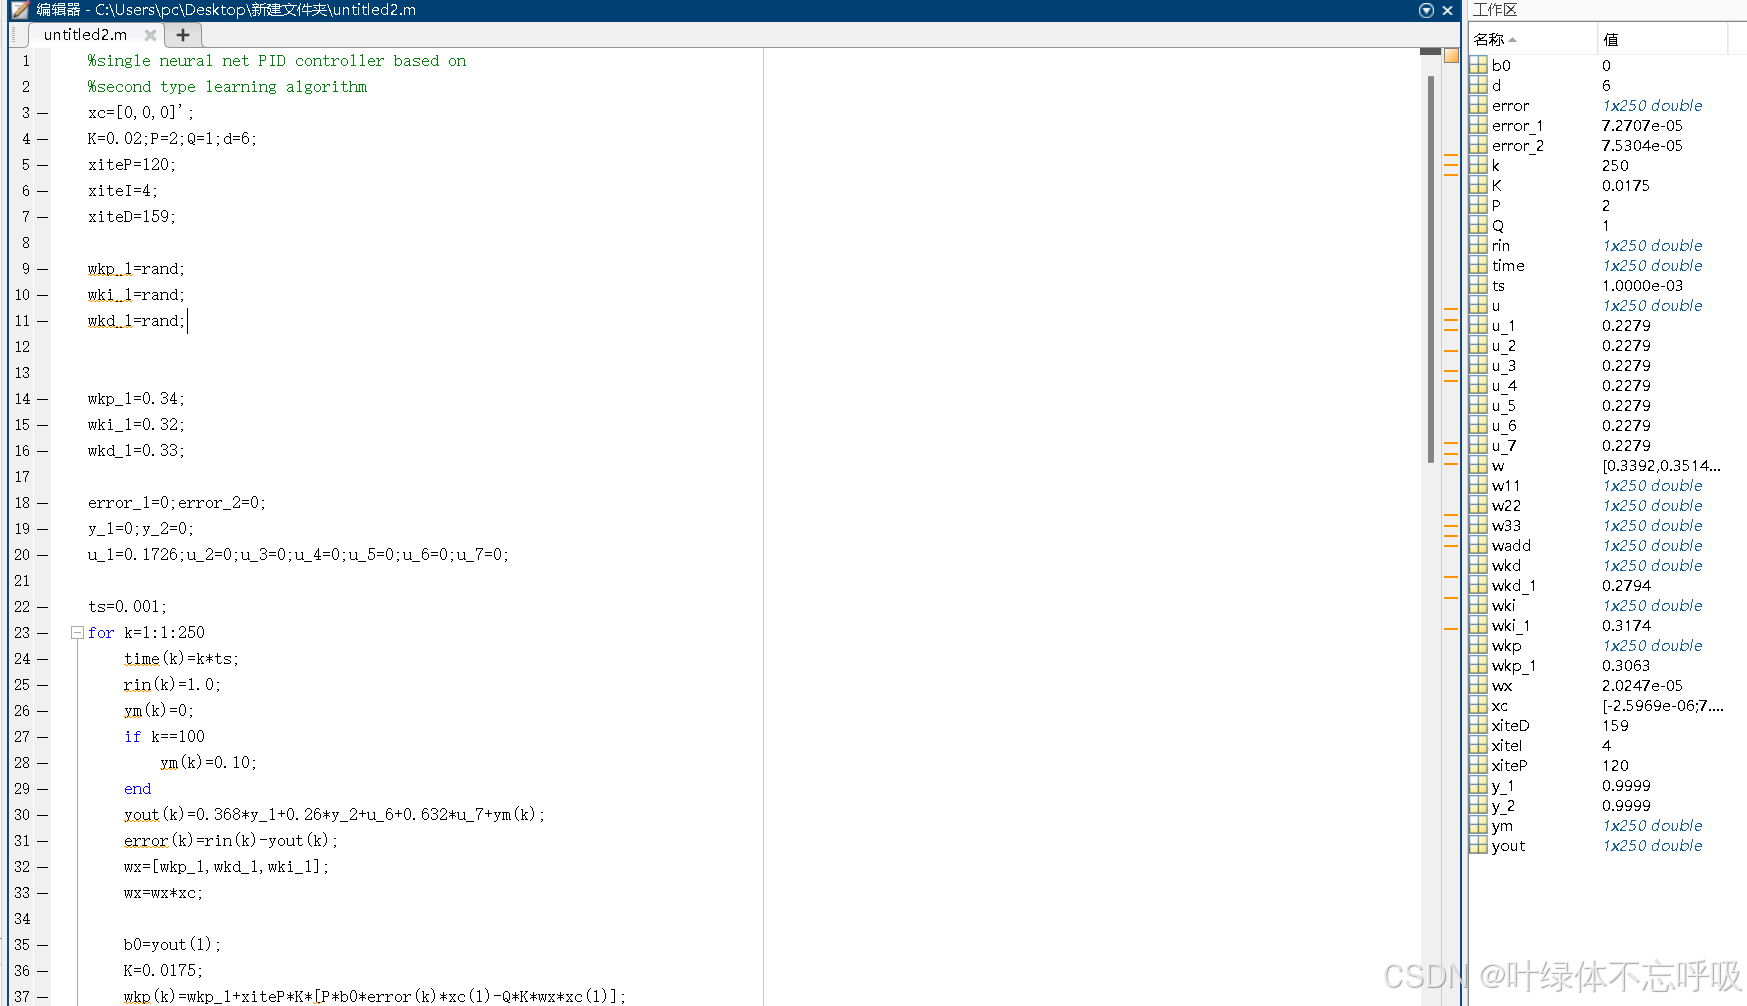Open the editor actions circular arrow menu
Viewport: 1747px width, 1006px height.
click(x=1426, y=10)
